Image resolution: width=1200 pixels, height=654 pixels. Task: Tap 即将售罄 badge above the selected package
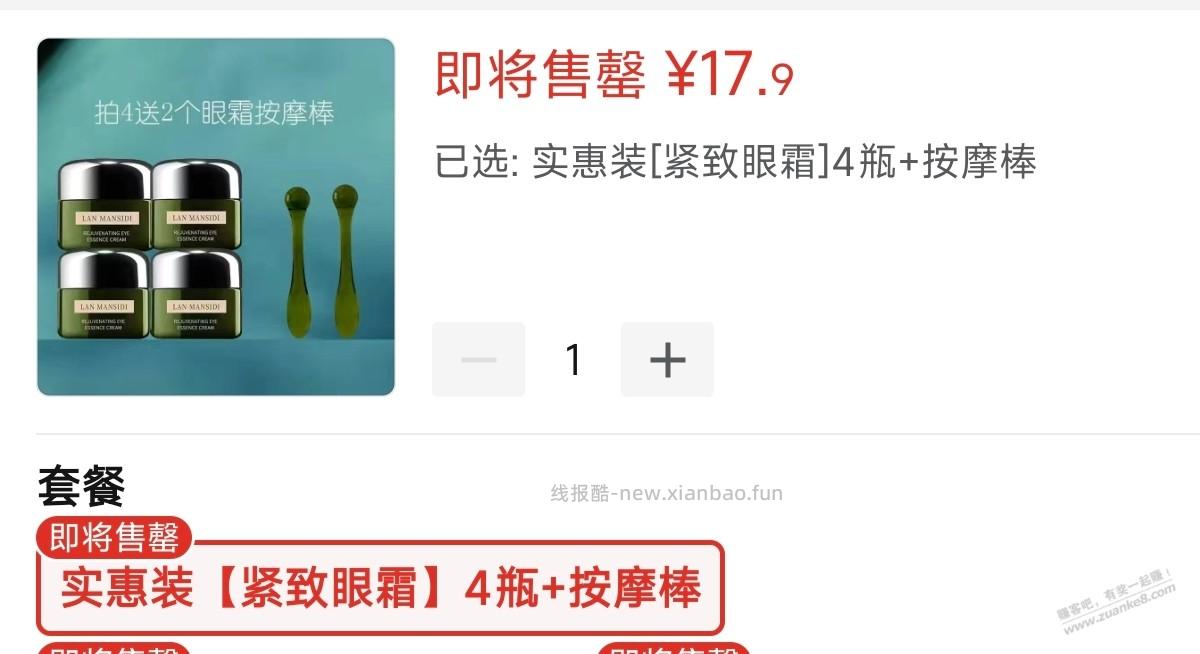click(x=114, y=538)
